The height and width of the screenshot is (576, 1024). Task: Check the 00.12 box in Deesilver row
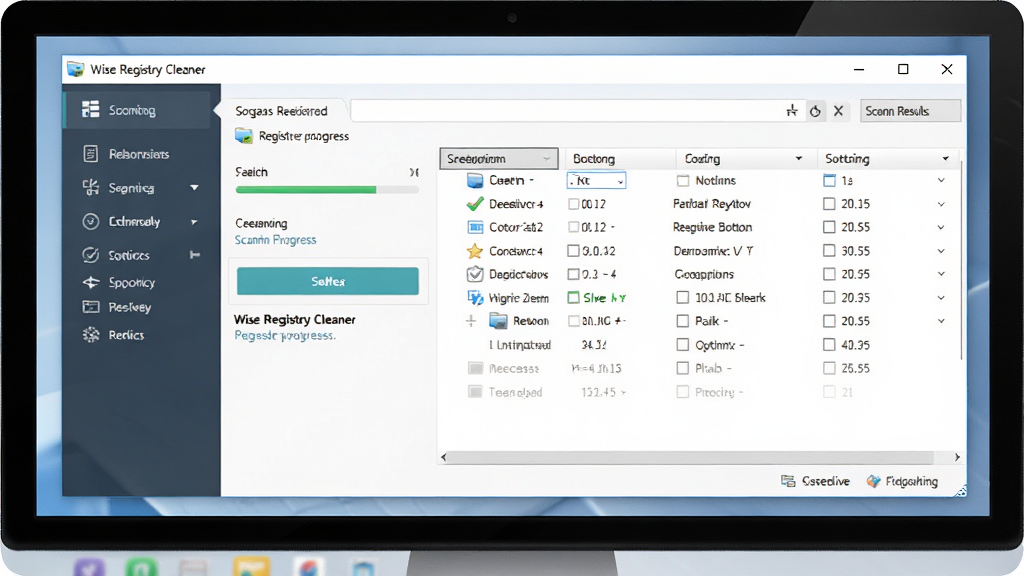pos(573,204)
